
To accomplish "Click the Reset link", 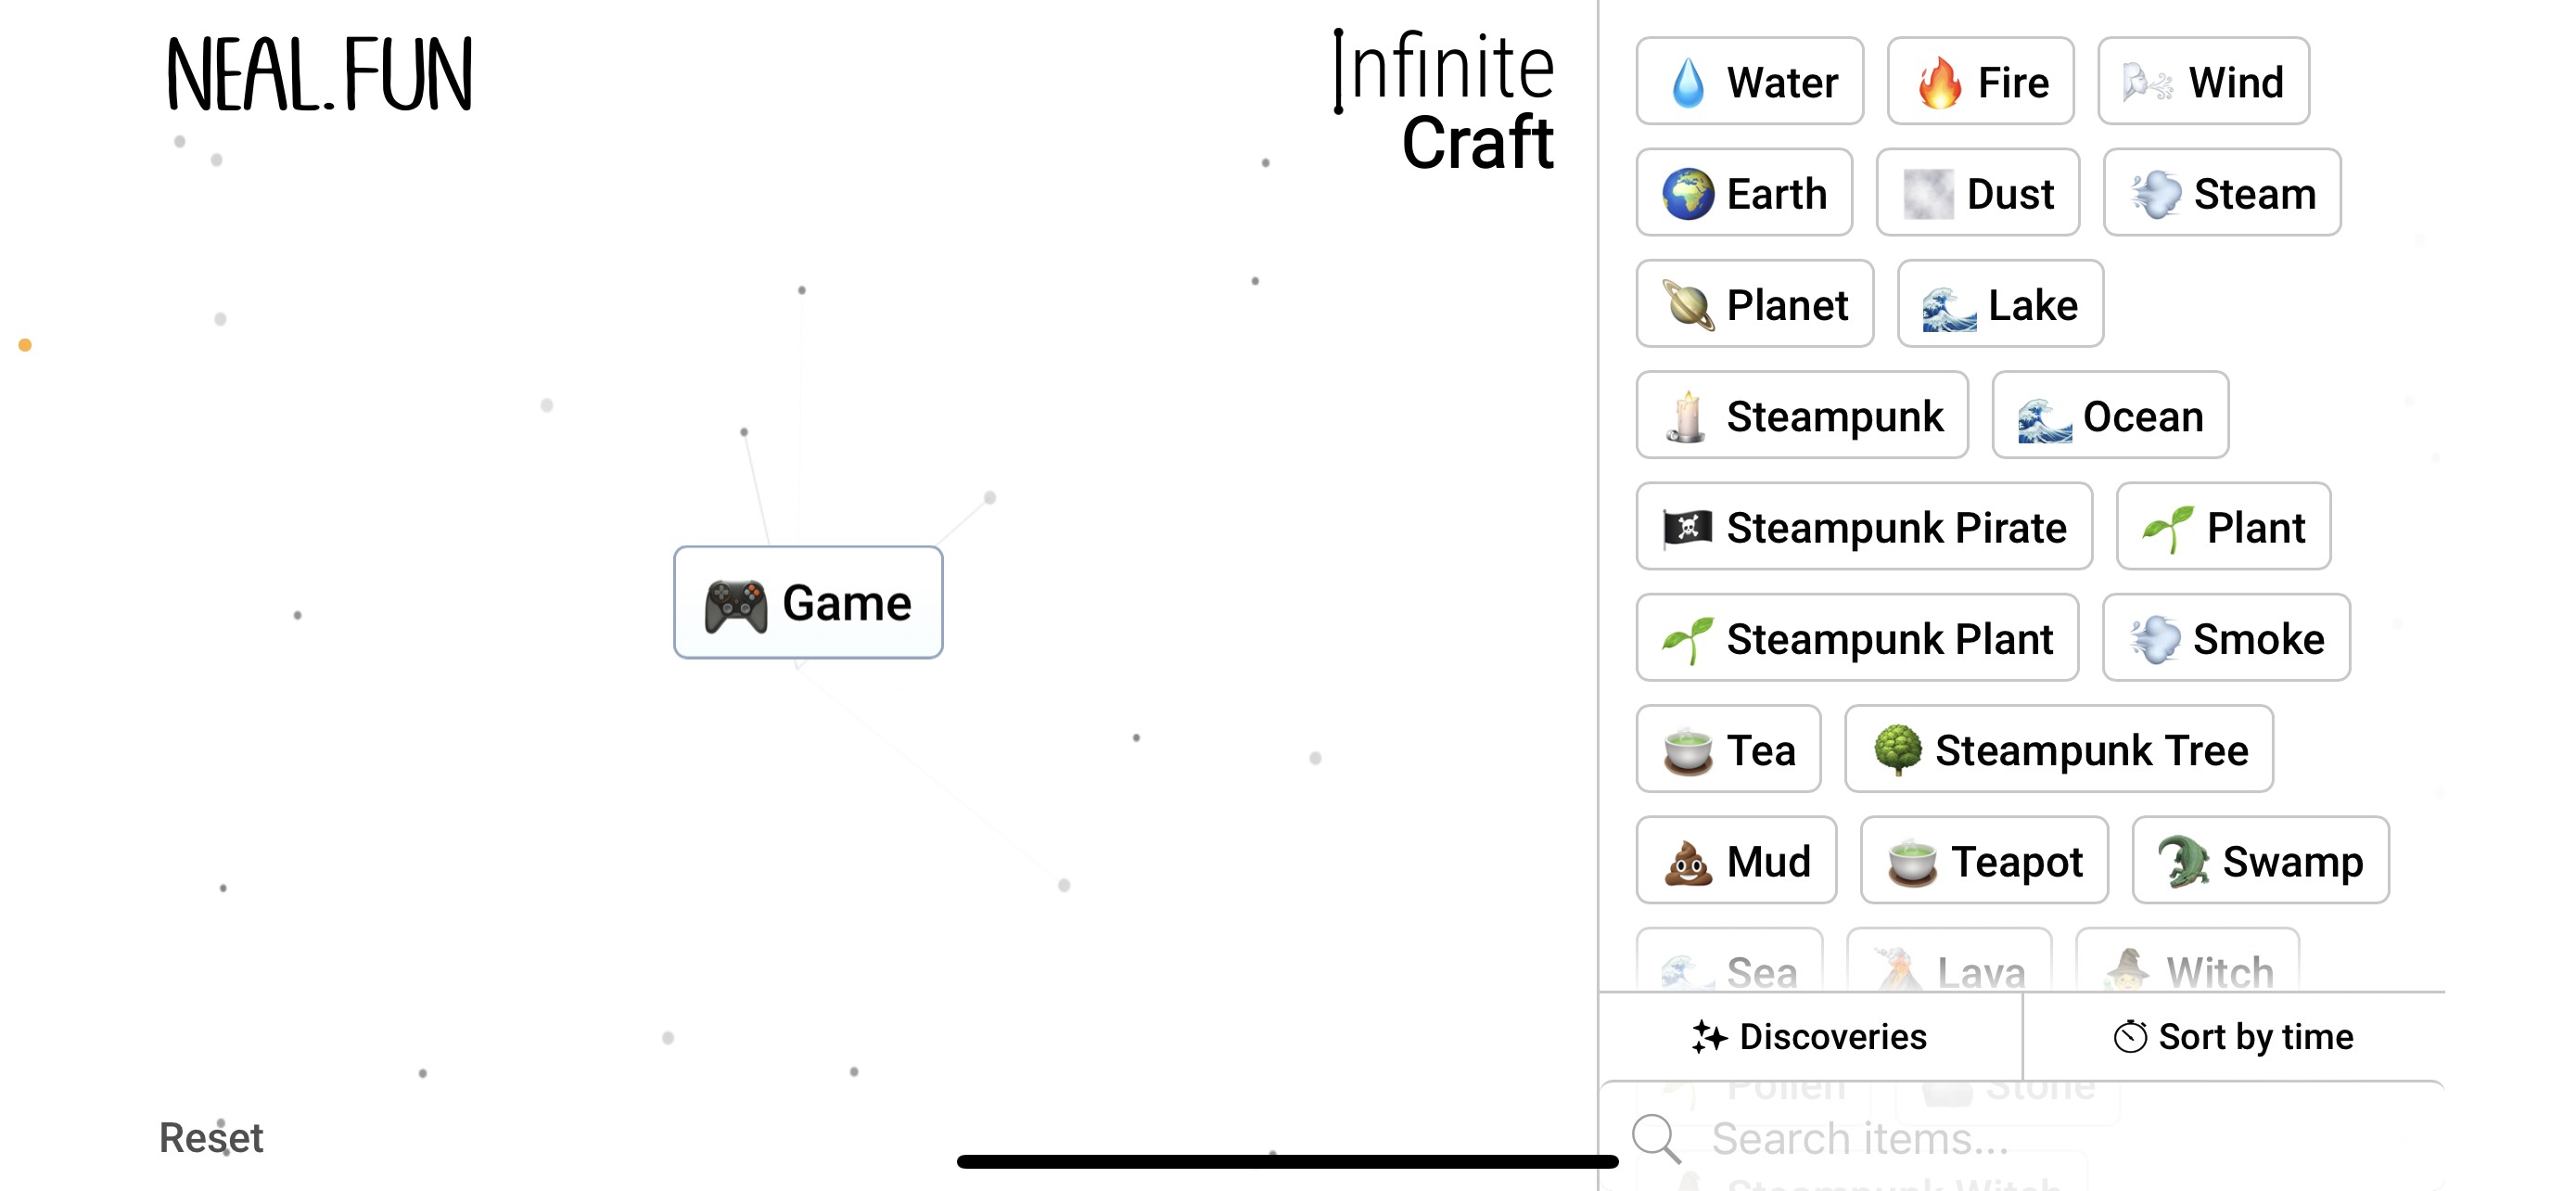I will coord(211,1137).
